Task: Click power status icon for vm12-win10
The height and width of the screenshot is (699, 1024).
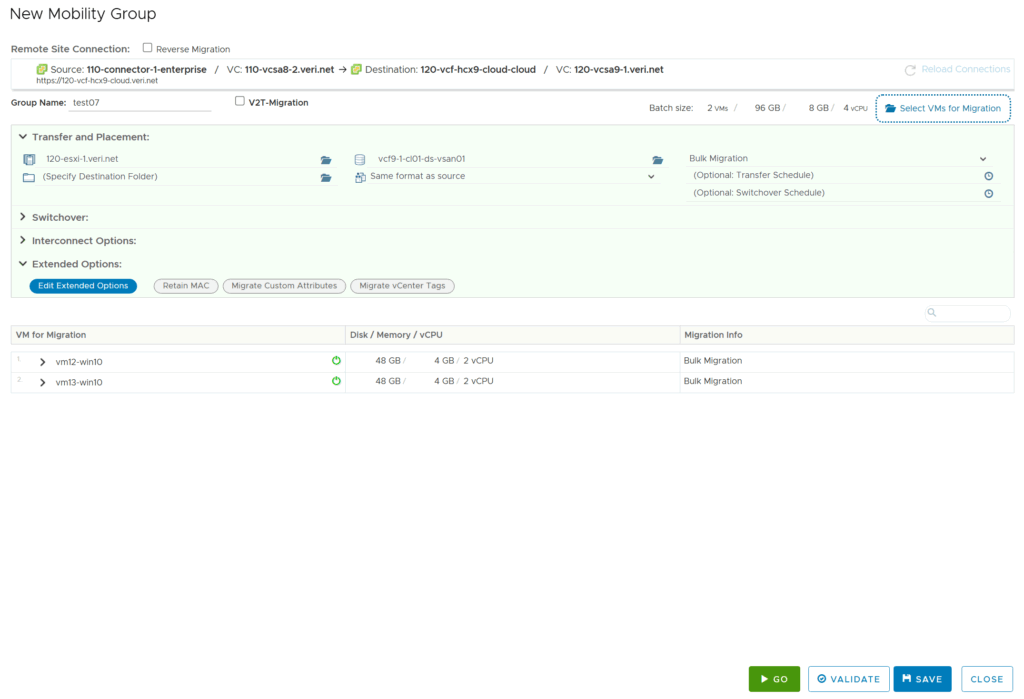Action: 336,361
